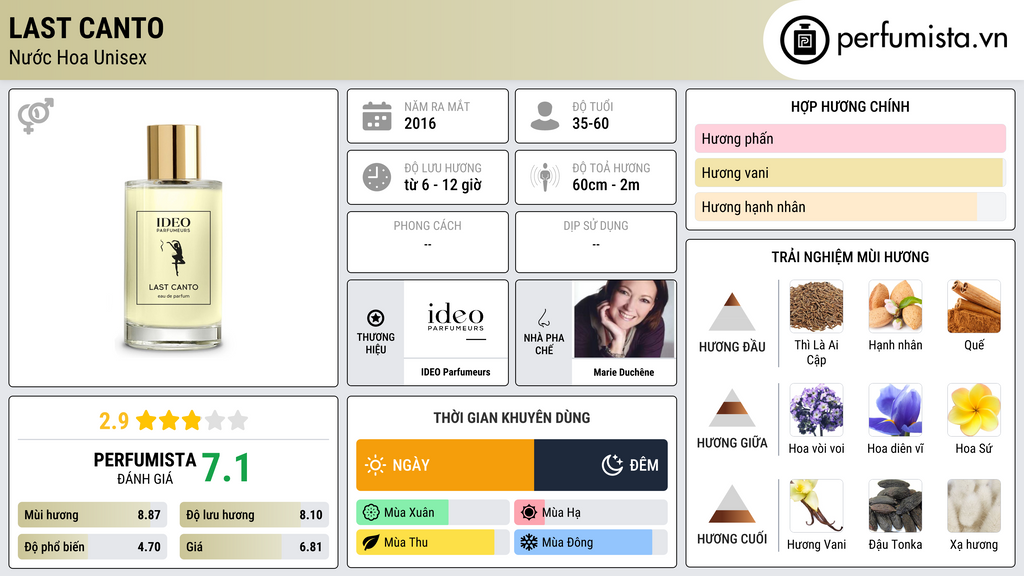Click the perfumista.vn site name
The image size is (1024, 576).
pos(923,38)
